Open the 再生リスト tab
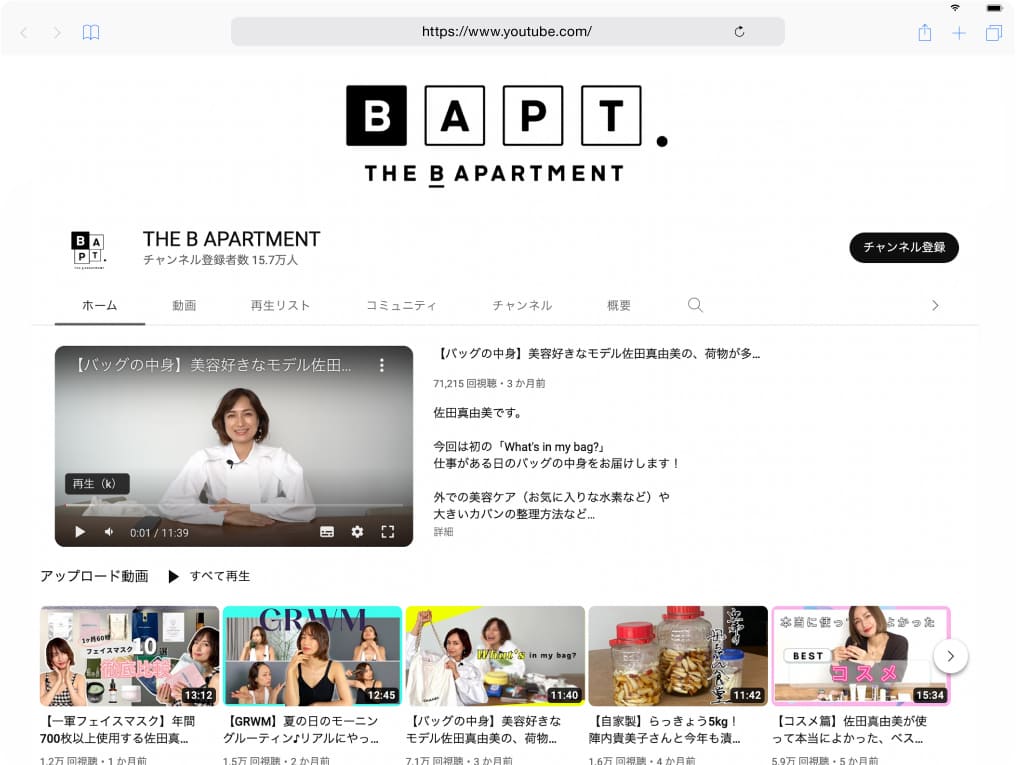Viewport: 1016px width, 765px height. pyautogui.click(x=279, y=305)
